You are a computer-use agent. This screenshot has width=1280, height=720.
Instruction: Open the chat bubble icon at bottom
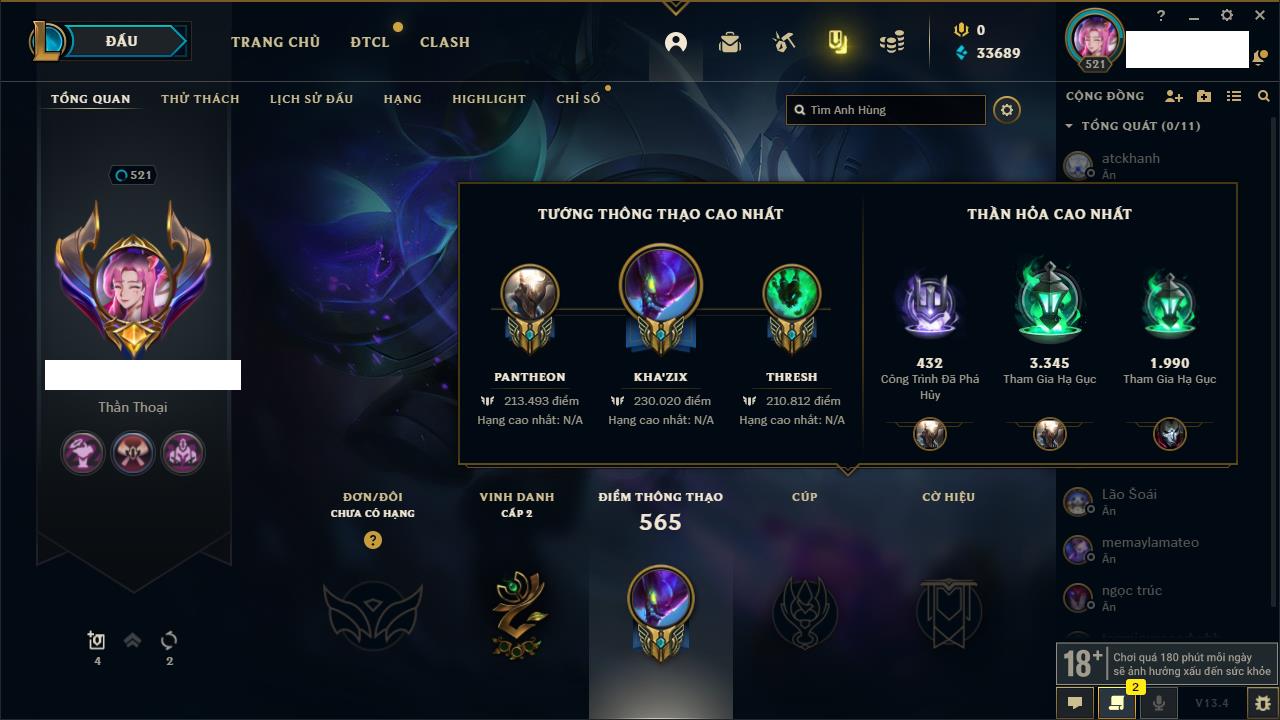(x=1075, y=703)
